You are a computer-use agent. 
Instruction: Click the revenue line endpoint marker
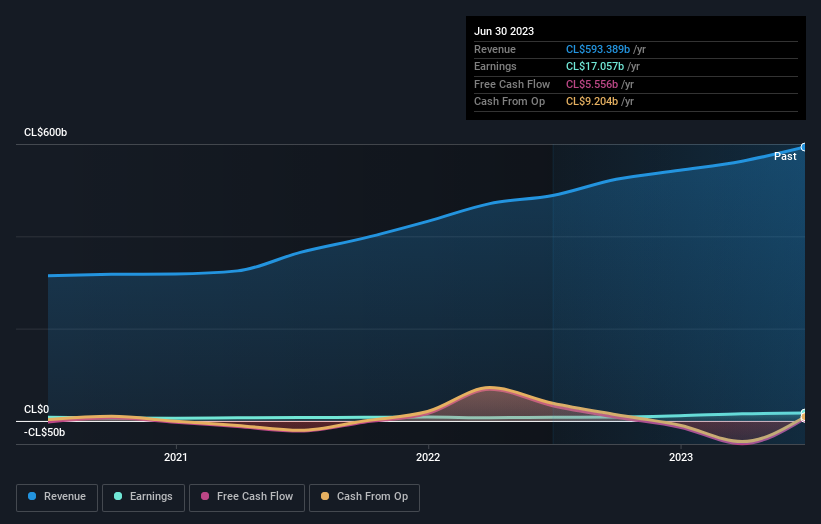[x=804, y=148]
